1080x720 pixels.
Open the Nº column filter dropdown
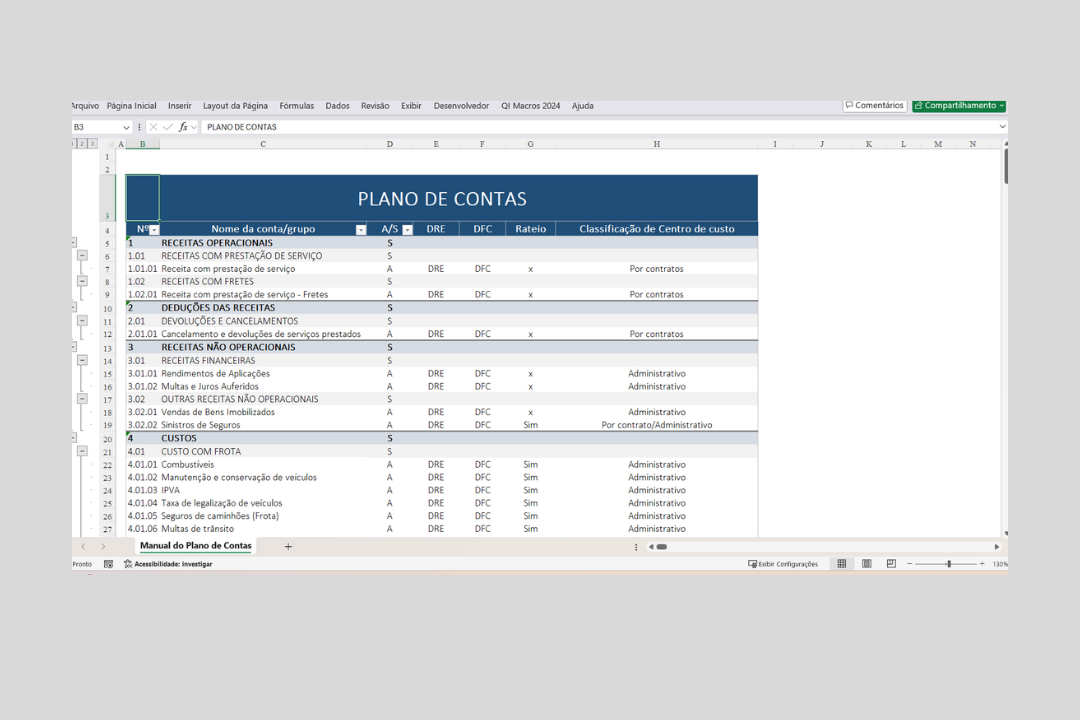coord(154,230)
